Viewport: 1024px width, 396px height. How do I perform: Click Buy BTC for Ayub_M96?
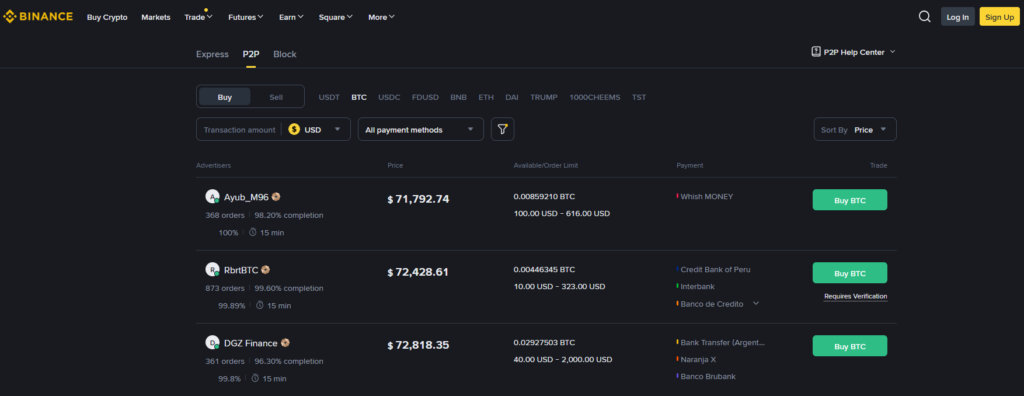850,200
